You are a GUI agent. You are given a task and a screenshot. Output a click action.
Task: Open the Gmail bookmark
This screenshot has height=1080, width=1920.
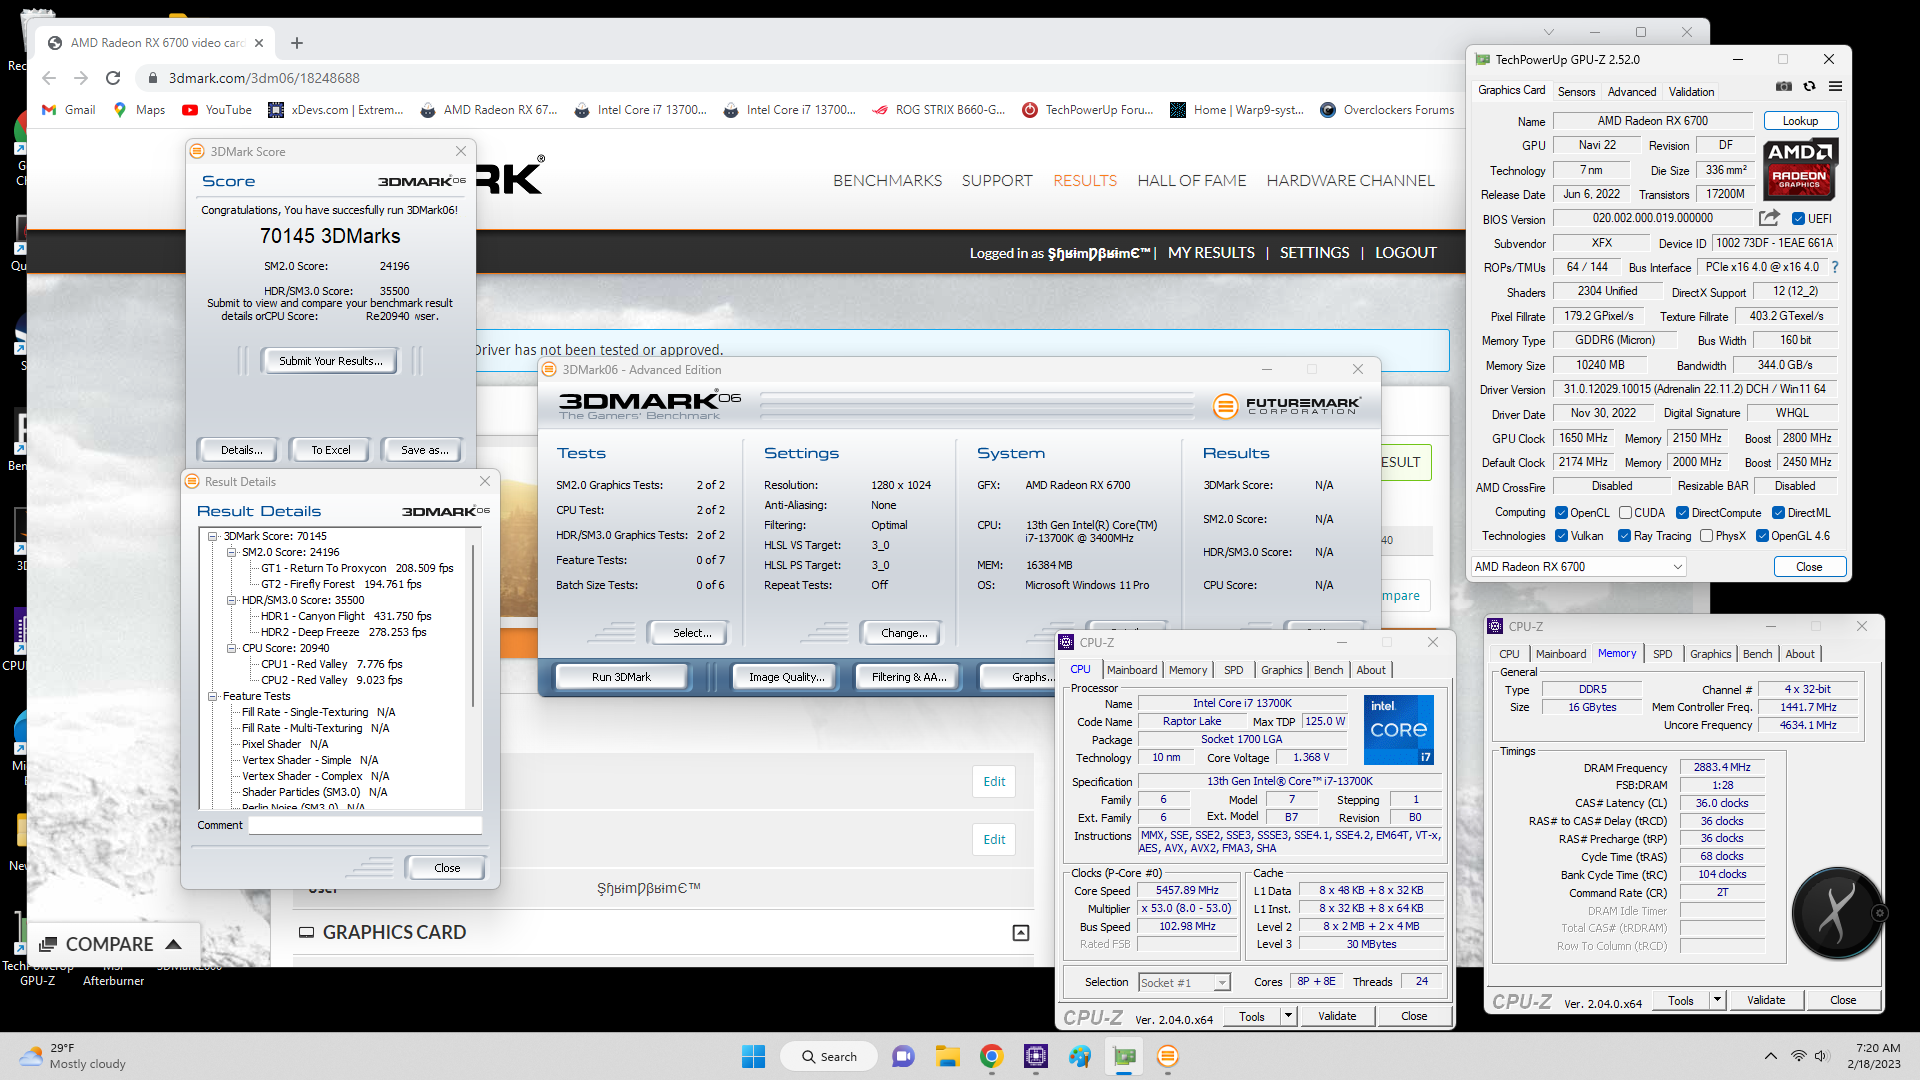coord(69,110)
